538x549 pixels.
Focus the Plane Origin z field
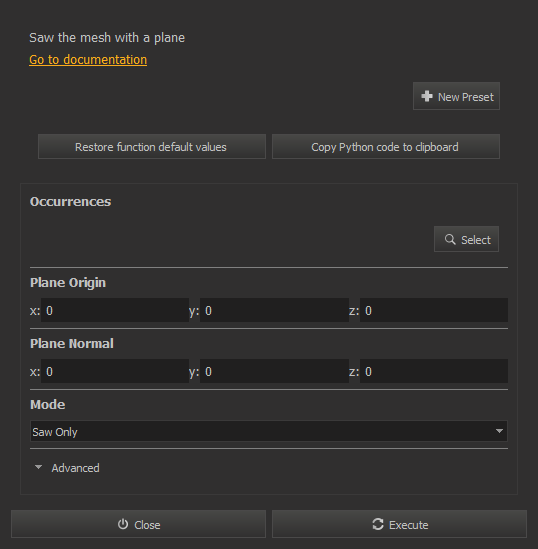point(434,310)
